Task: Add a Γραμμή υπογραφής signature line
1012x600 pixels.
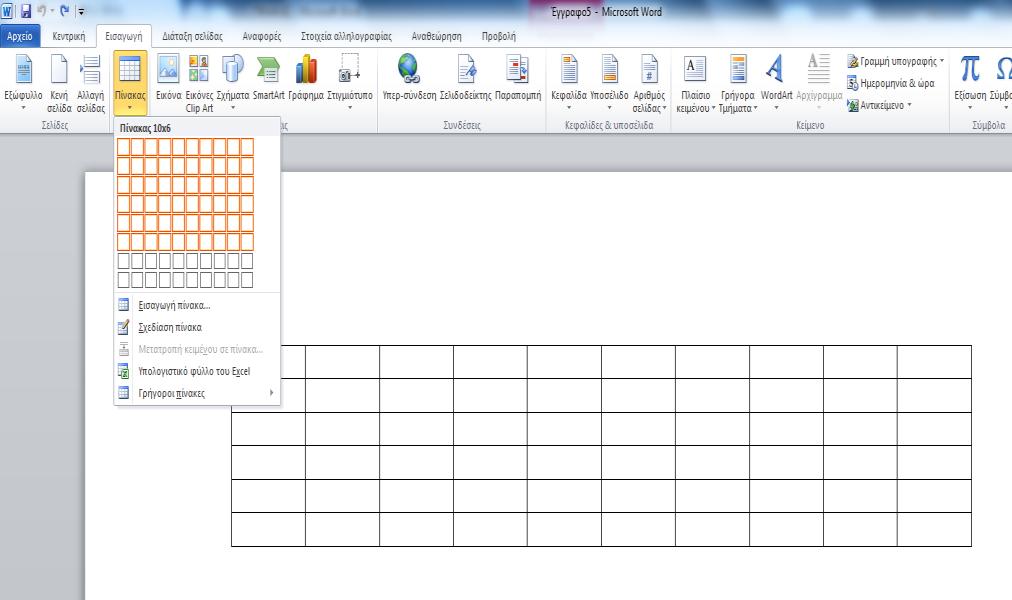Action: point(895,61)
